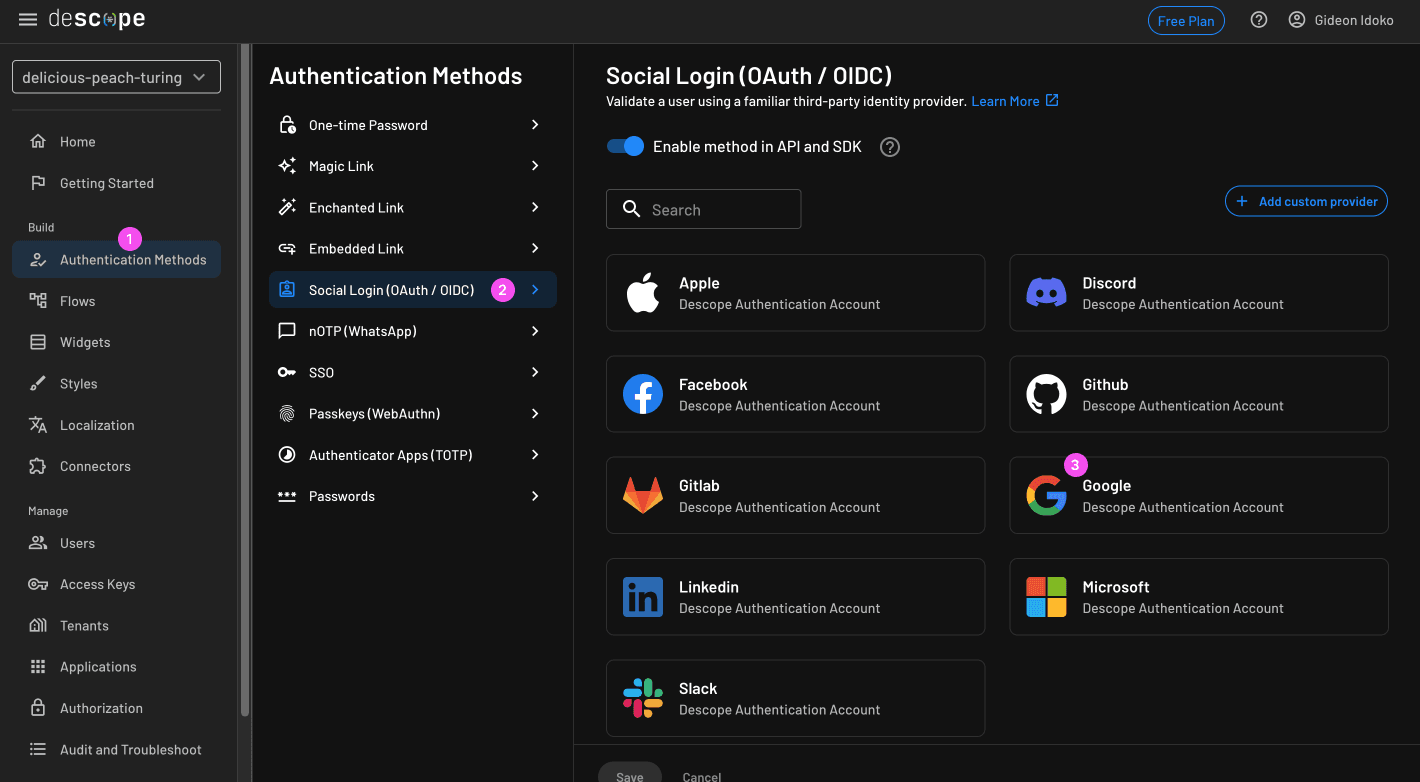Click the Audit and Troubleshoot list icon
Screen dimensions: 1420x782
(38, 749)
